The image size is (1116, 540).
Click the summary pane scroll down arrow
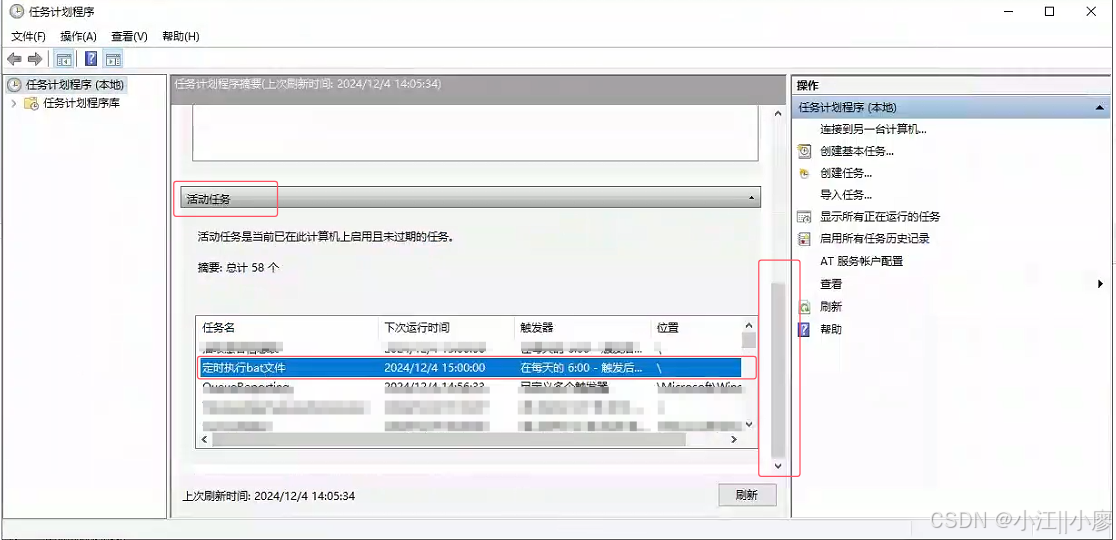coord(777,466)
